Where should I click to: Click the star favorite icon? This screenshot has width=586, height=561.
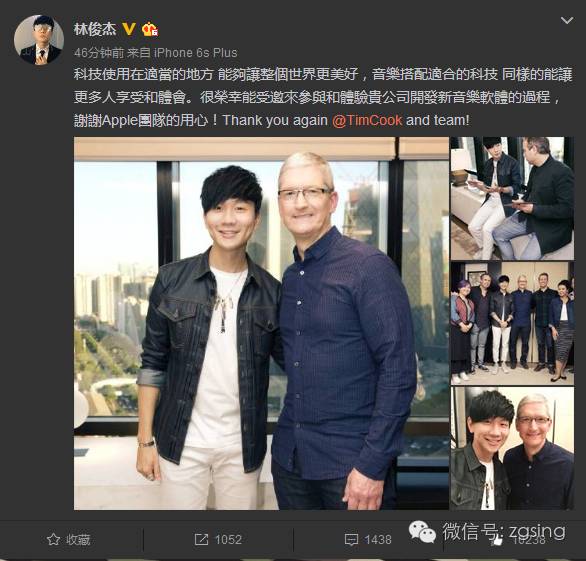coord(53,539)
